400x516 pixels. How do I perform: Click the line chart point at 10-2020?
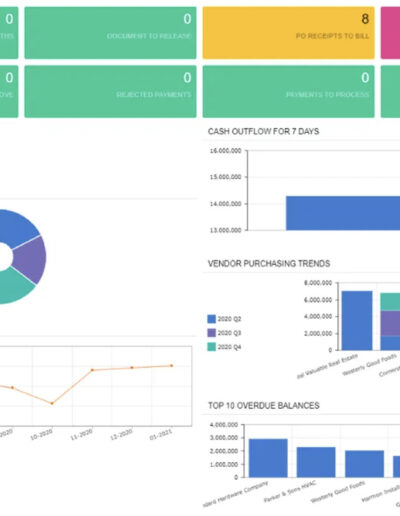coord(52,403)
